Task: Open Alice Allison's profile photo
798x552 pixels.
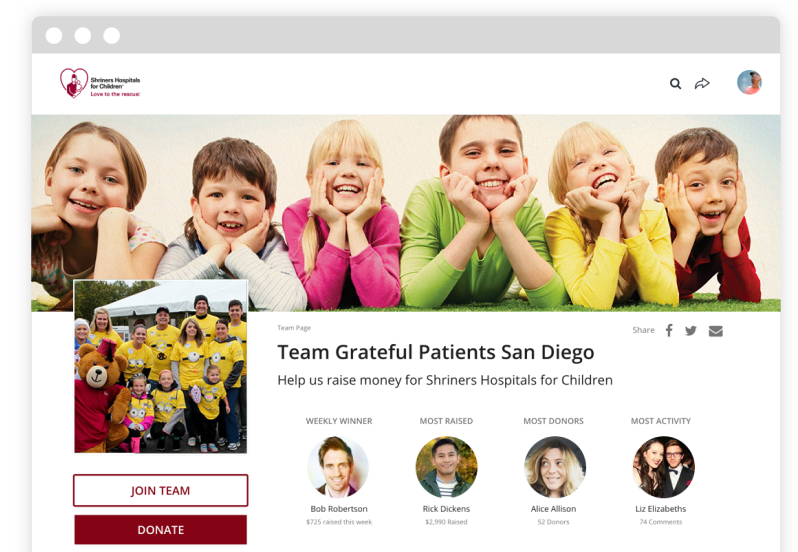Action: tap(555, 467)
